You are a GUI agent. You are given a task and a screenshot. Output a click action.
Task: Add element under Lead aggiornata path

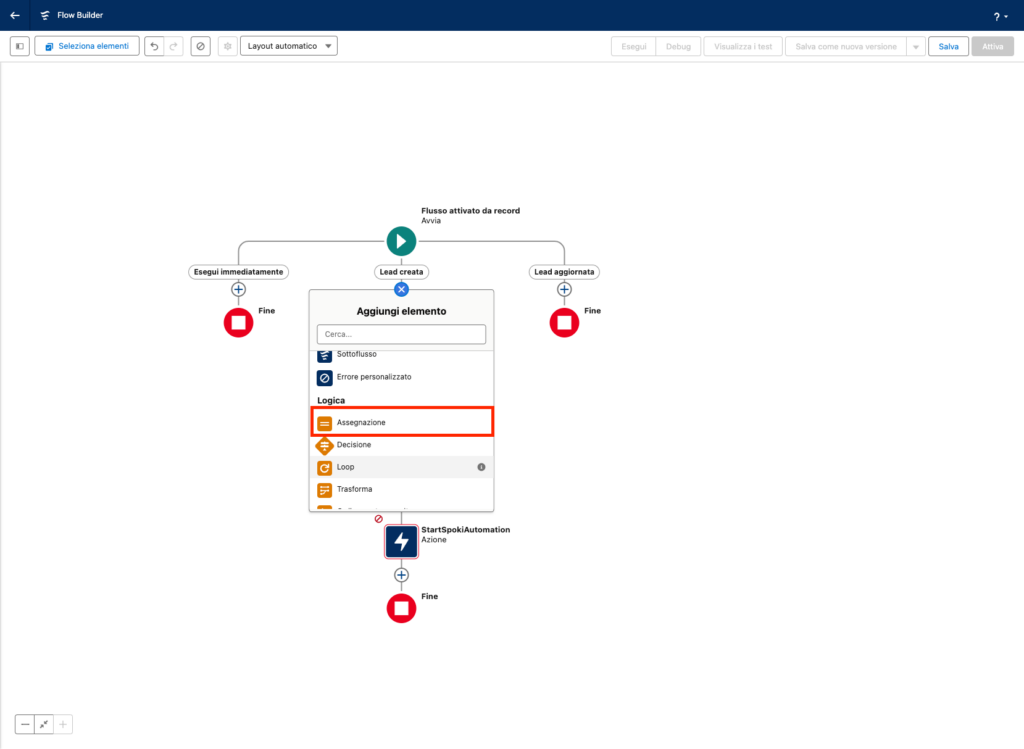(x=564, y=289)
